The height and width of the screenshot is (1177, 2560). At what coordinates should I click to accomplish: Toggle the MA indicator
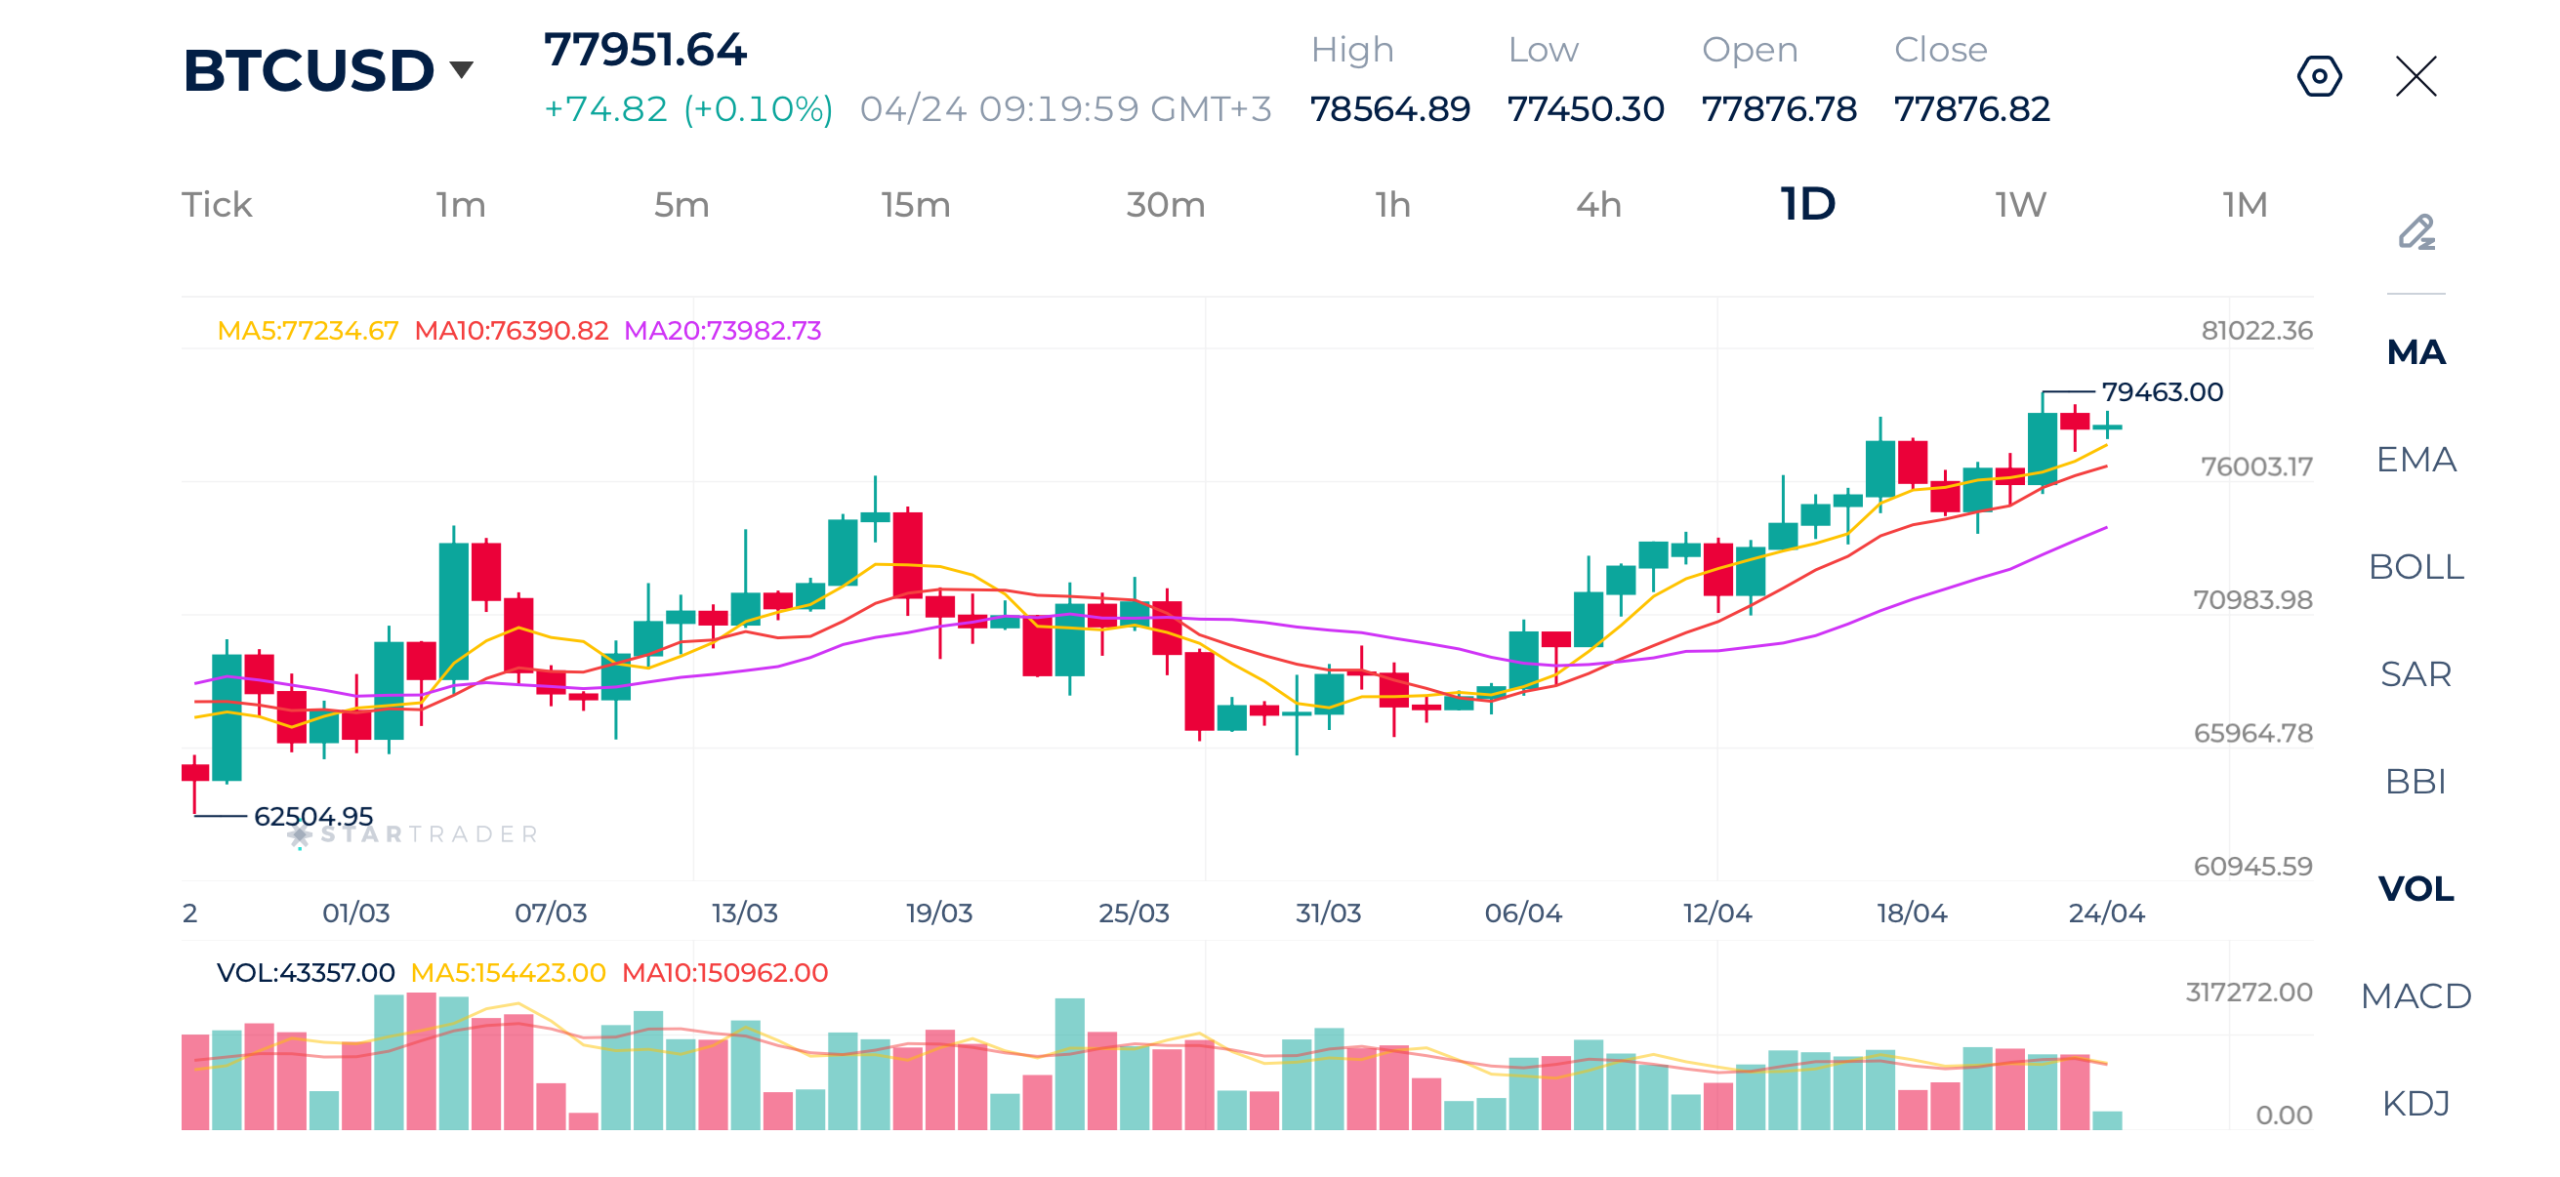coord(2415,351)
